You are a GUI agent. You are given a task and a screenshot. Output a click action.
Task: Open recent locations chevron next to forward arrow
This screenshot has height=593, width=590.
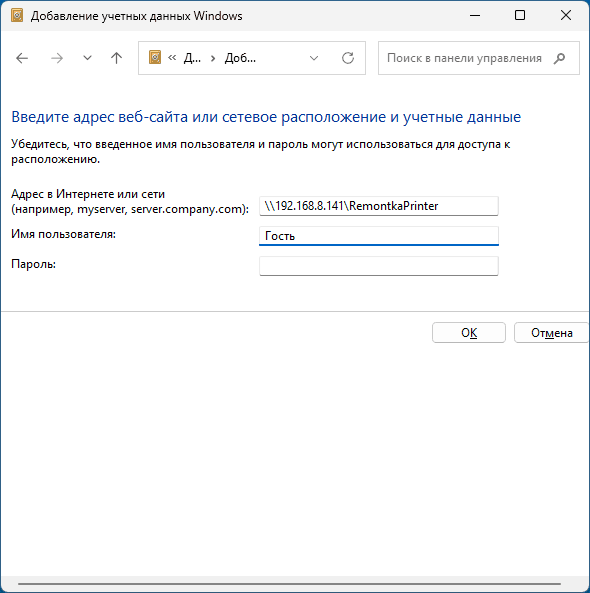point(87,58)
